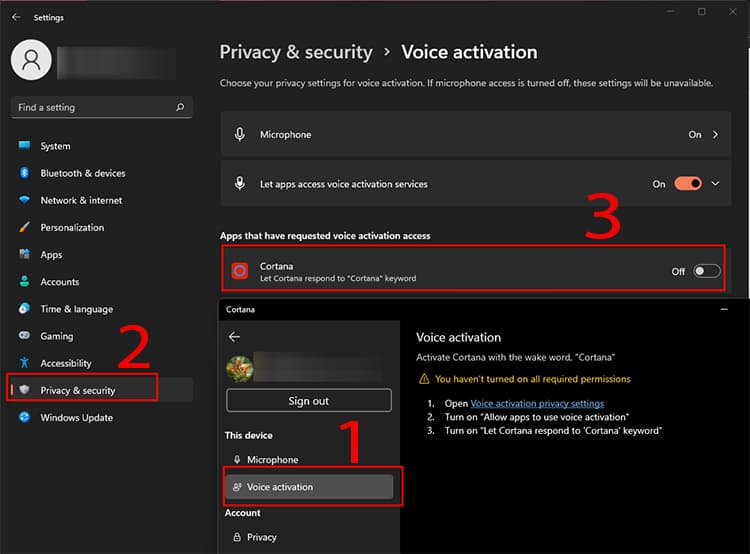This screenshot has width=750, height=554.
Task: Click the Apps icon in sidebar
Action: coord(24,254)
